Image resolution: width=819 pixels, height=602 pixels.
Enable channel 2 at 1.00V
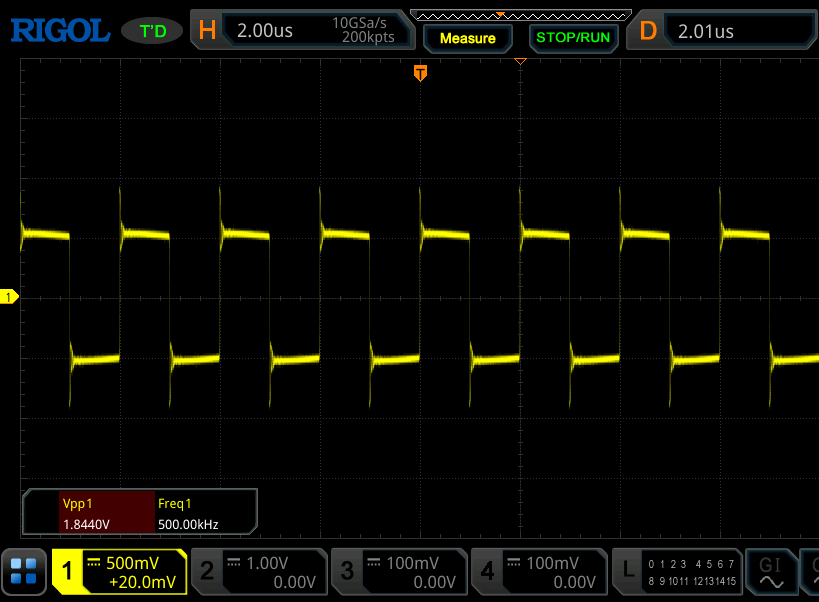(x=259, y=572)
